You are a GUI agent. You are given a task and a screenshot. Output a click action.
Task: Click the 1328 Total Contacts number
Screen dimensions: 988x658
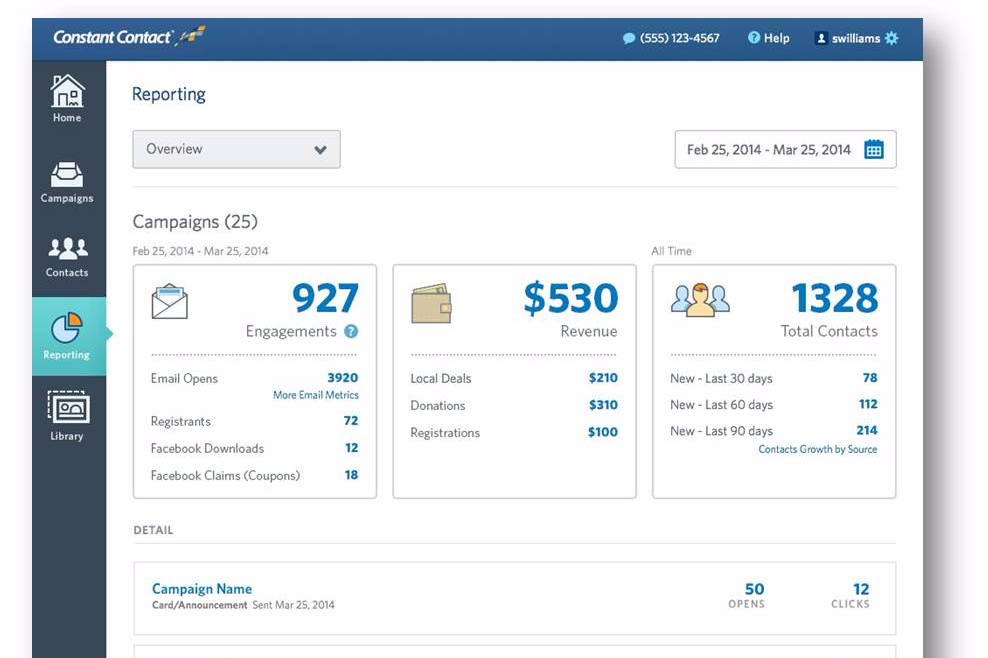click(834, 299)
